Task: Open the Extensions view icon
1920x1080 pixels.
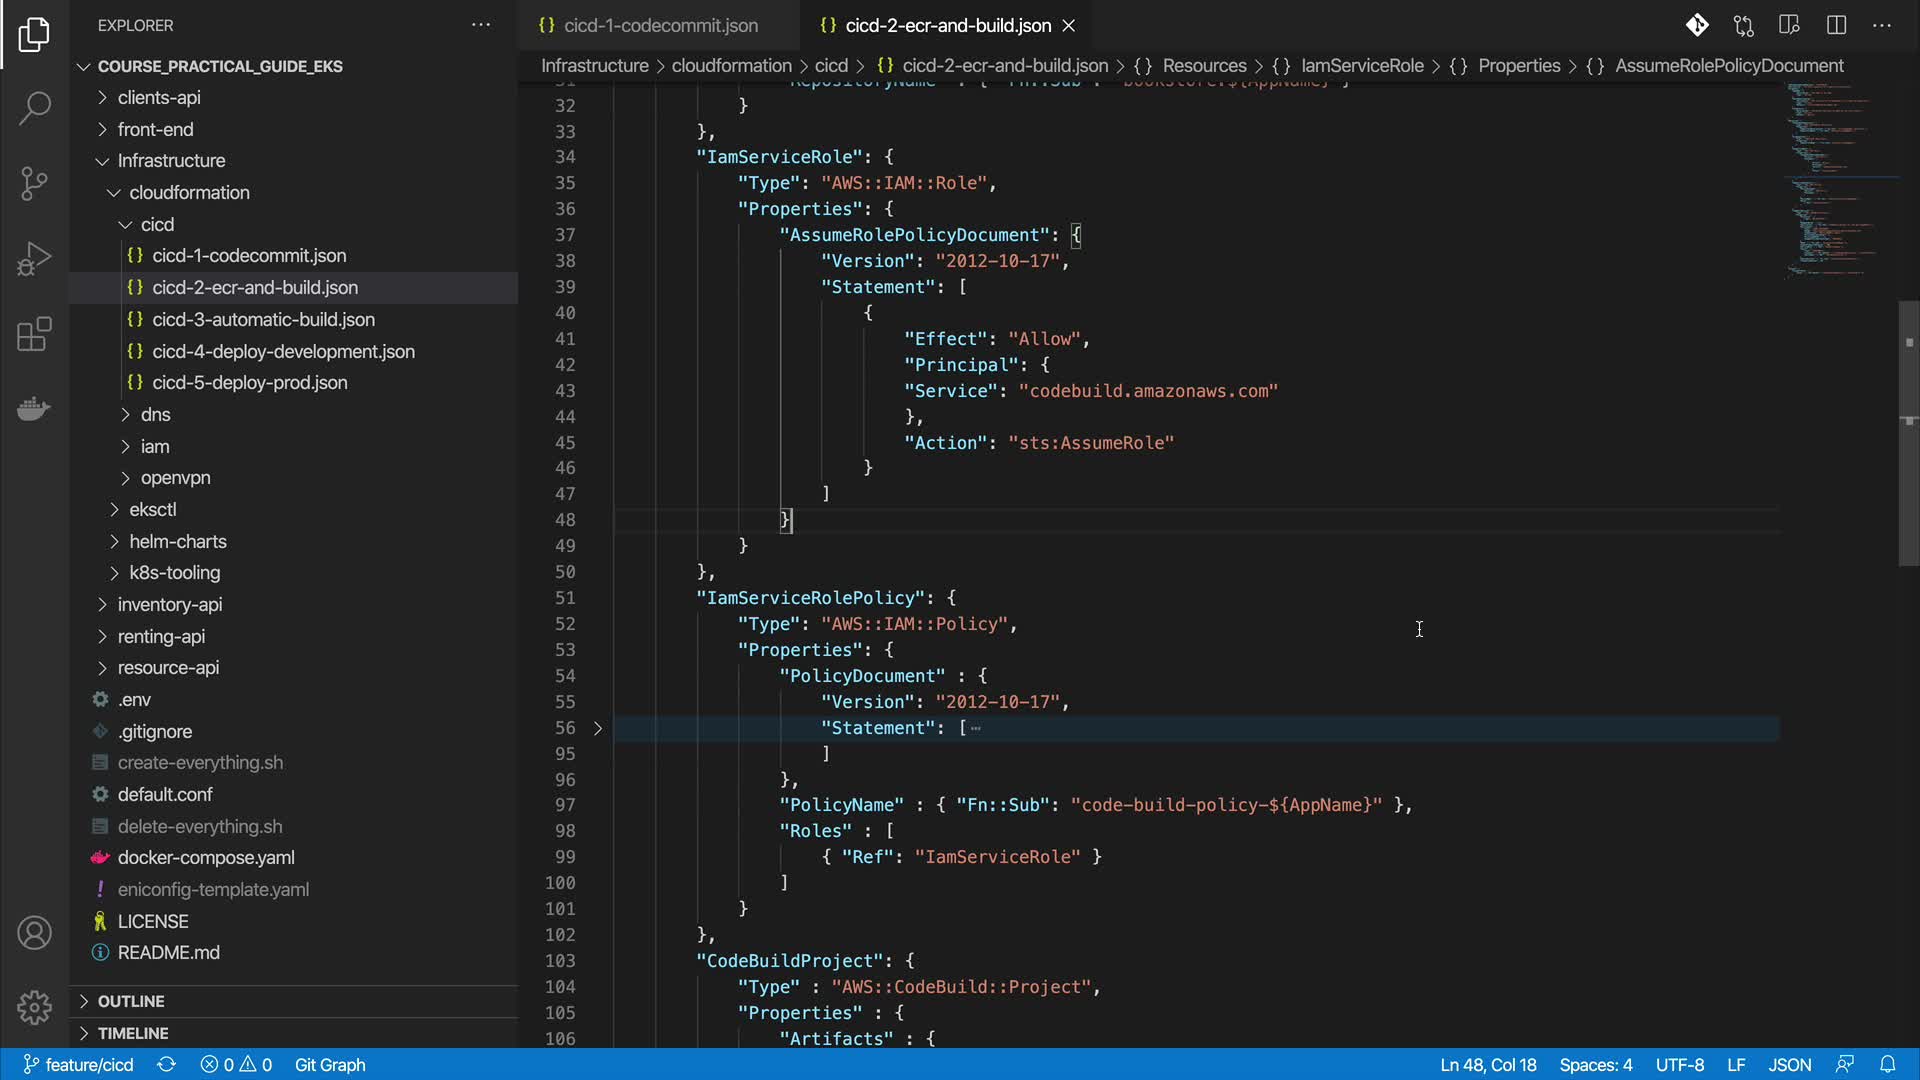Action: 34,334
